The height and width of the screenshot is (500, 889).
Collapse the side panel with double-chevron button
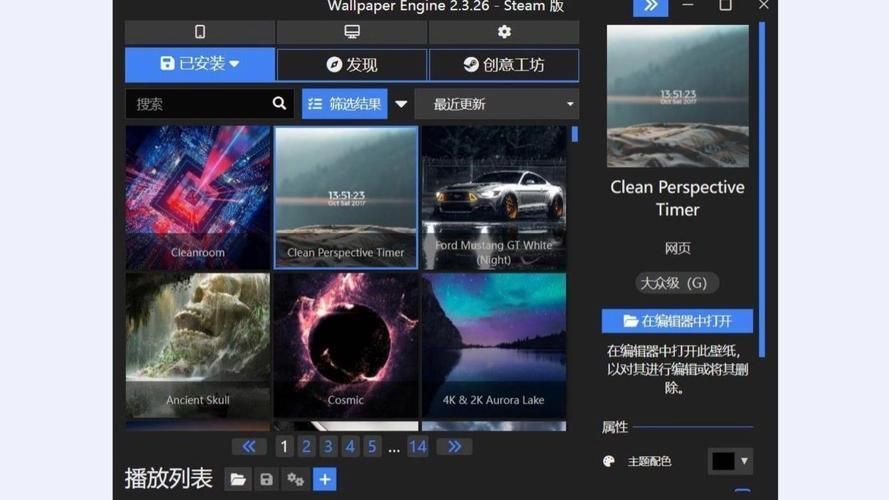pos(650,7)
